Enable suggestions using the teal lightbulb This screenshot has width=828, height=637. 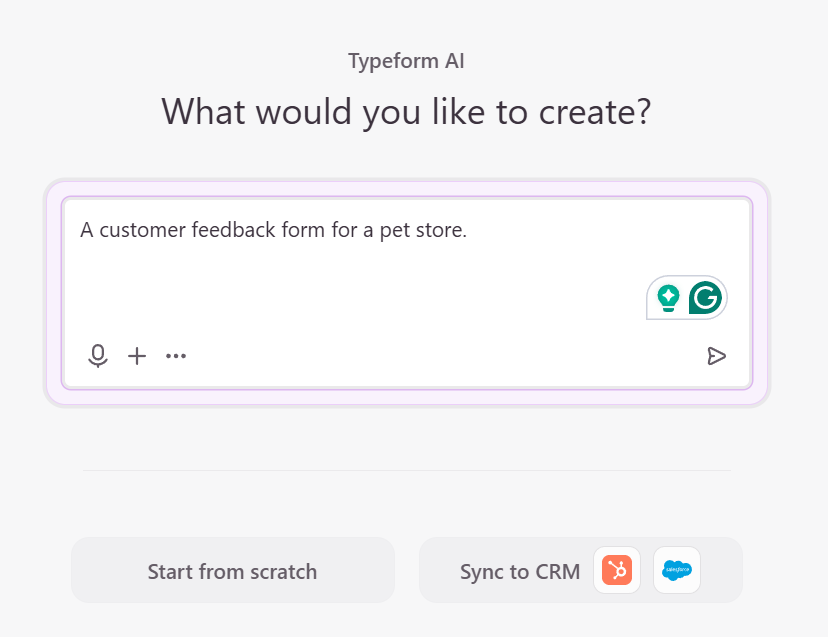[x=668, y=297]
